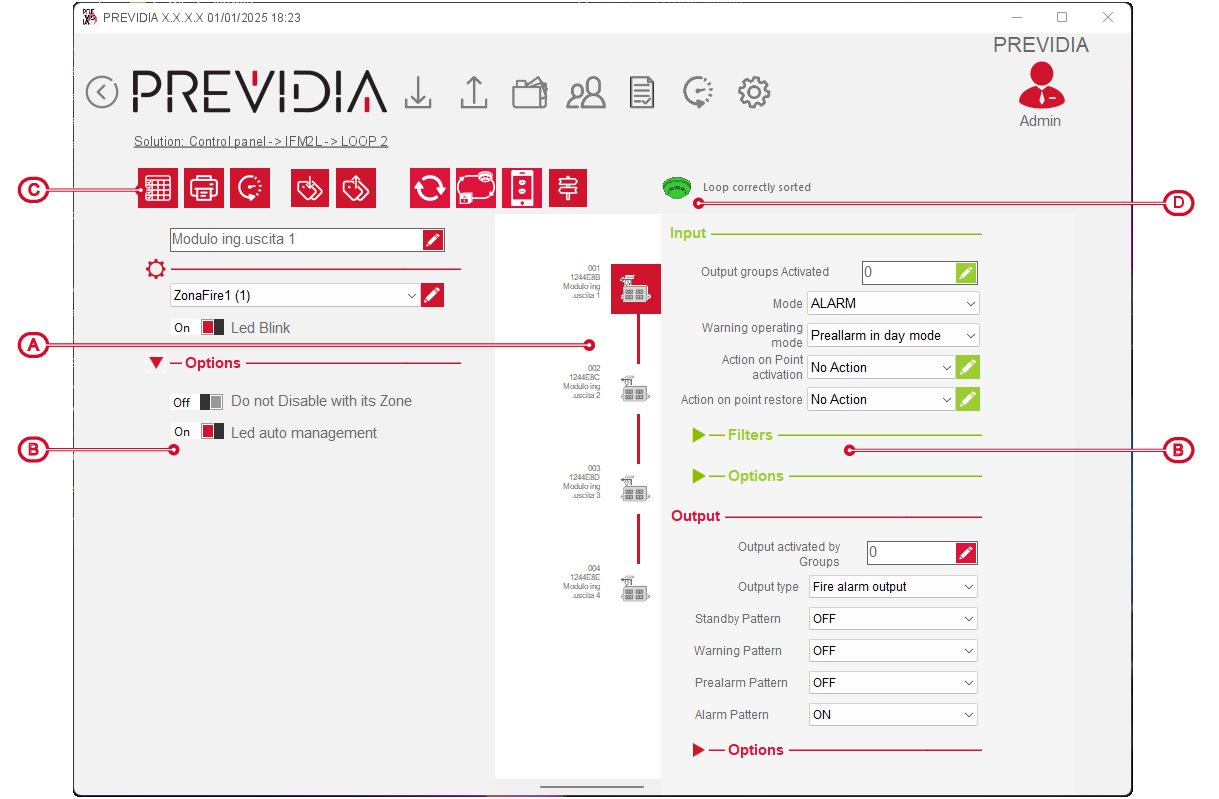Click the Modulo ing.uscita 1 name field
Viewport: 1219px width, 799px height.
295,240
